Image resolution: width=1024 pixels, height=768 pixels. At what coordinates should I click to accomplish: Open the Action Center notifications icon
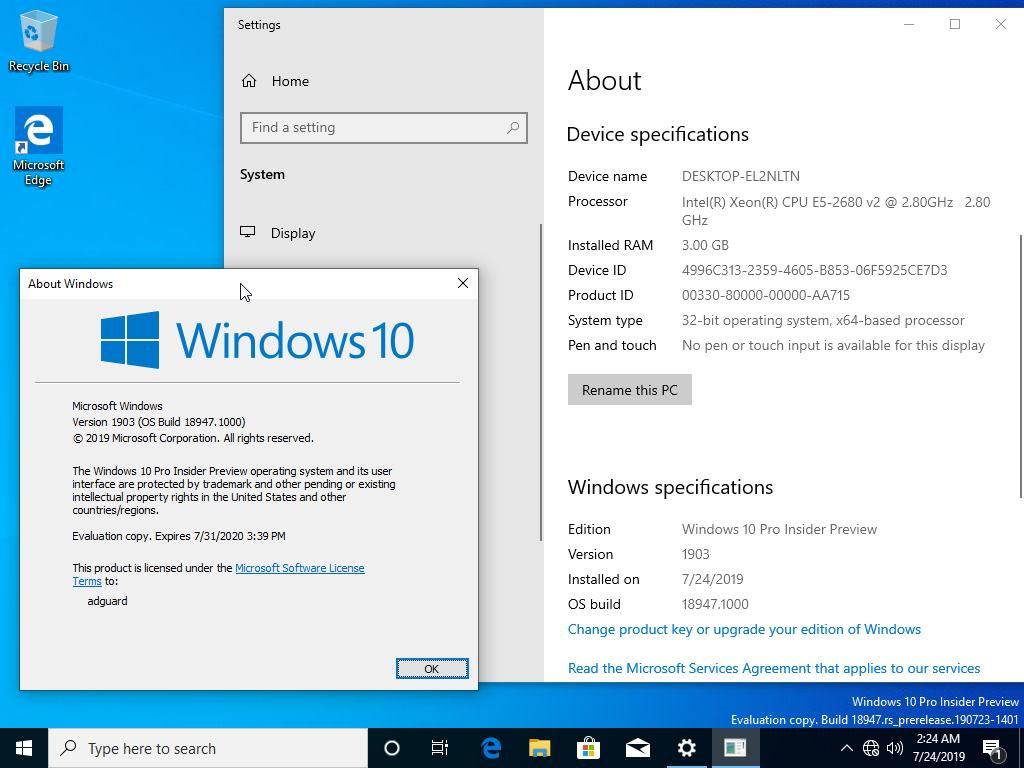coord(993,748)
